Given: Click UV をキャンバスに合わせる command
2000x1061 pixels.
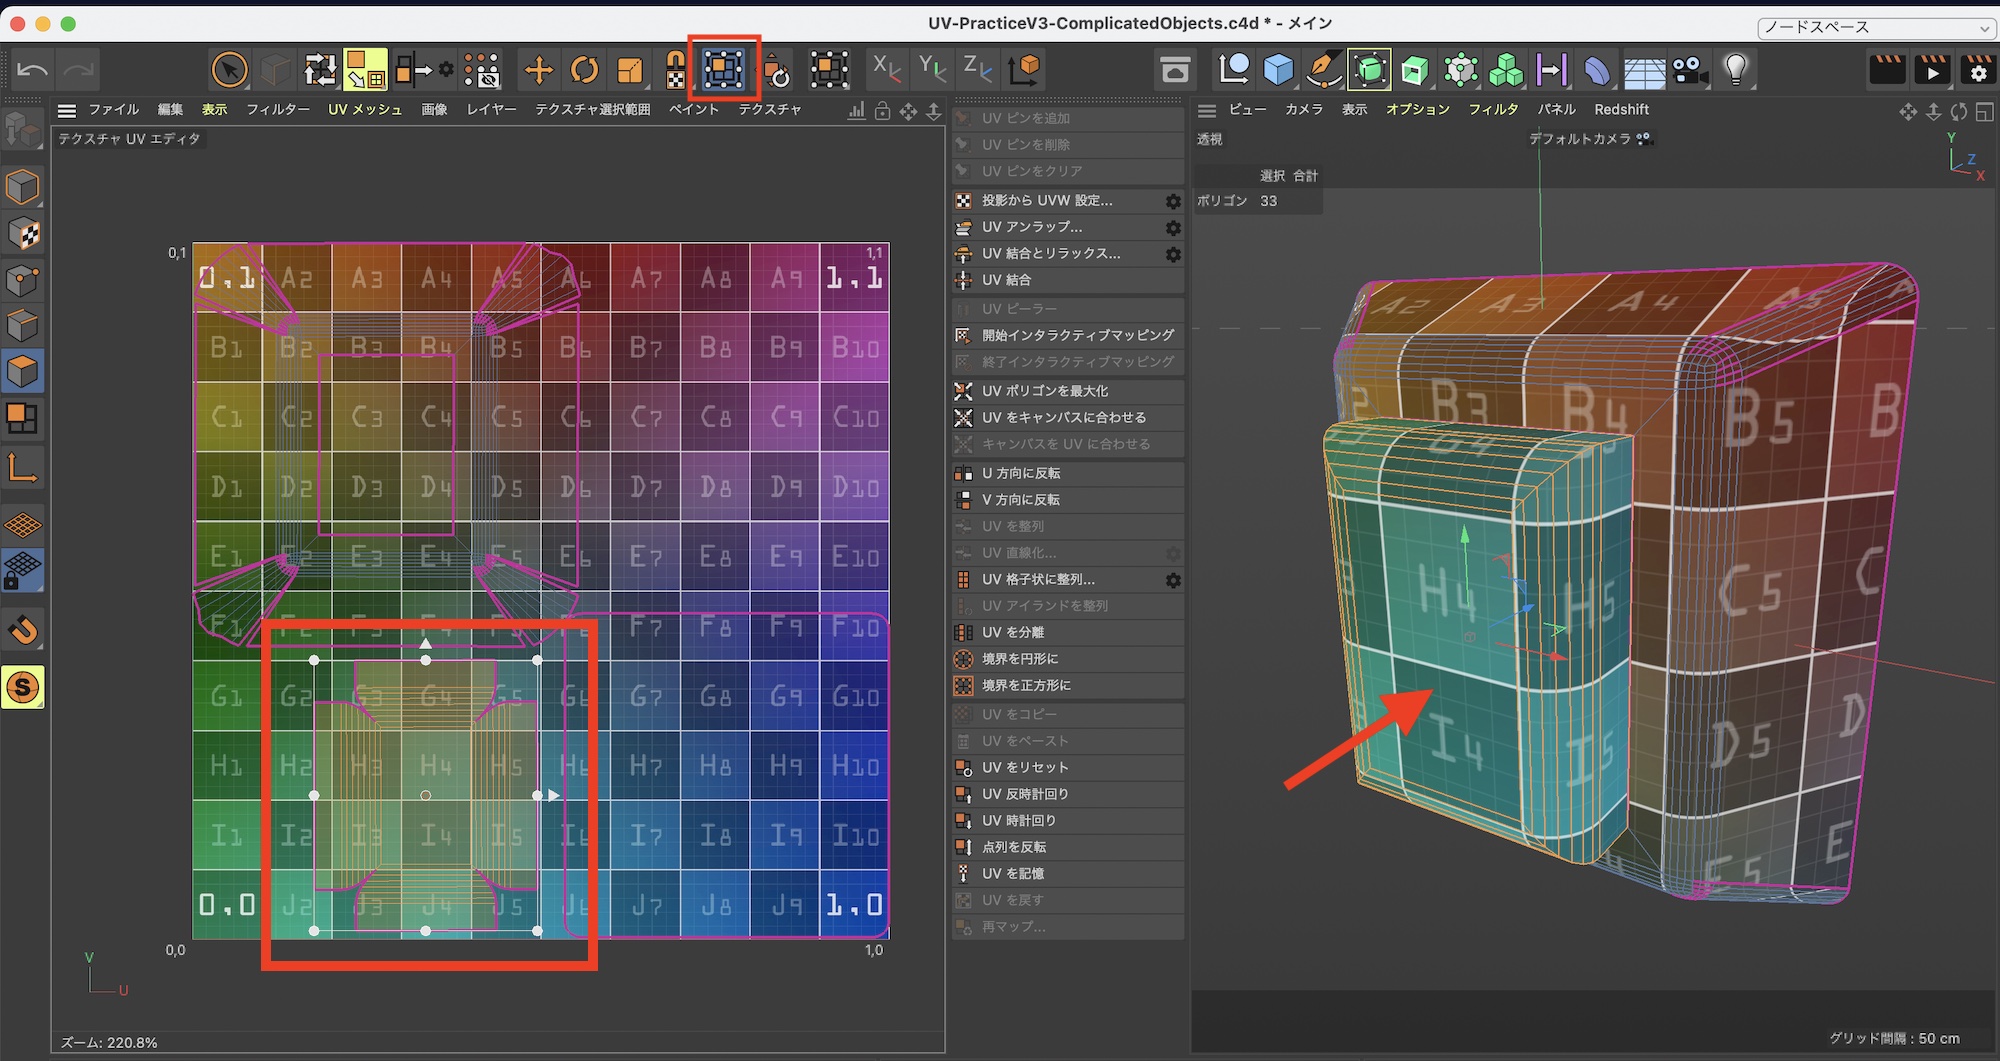Looking at the screenshot, I should (x=1064, y=417).
